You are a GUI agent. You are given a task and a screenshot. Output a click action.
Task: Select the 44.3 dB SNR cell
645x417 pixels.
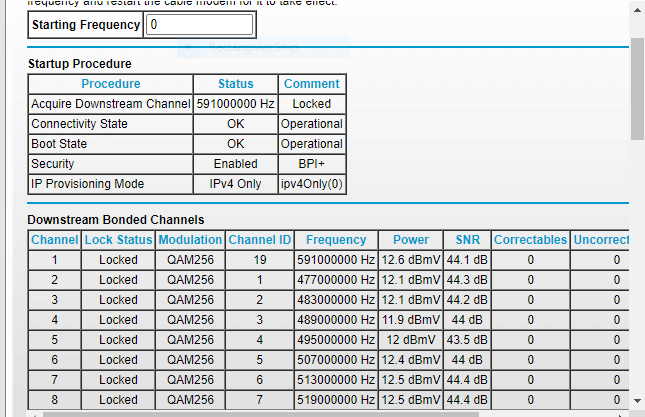467,280
